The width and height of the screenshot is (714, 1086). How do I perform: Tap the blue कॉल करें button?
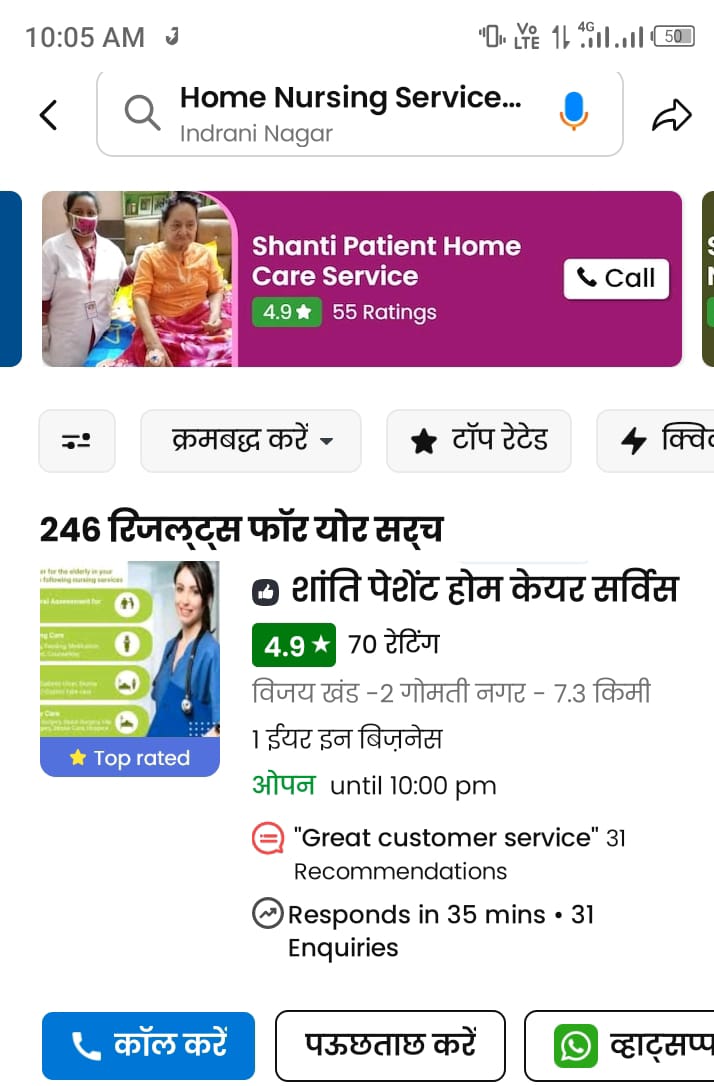point(148,1045)
